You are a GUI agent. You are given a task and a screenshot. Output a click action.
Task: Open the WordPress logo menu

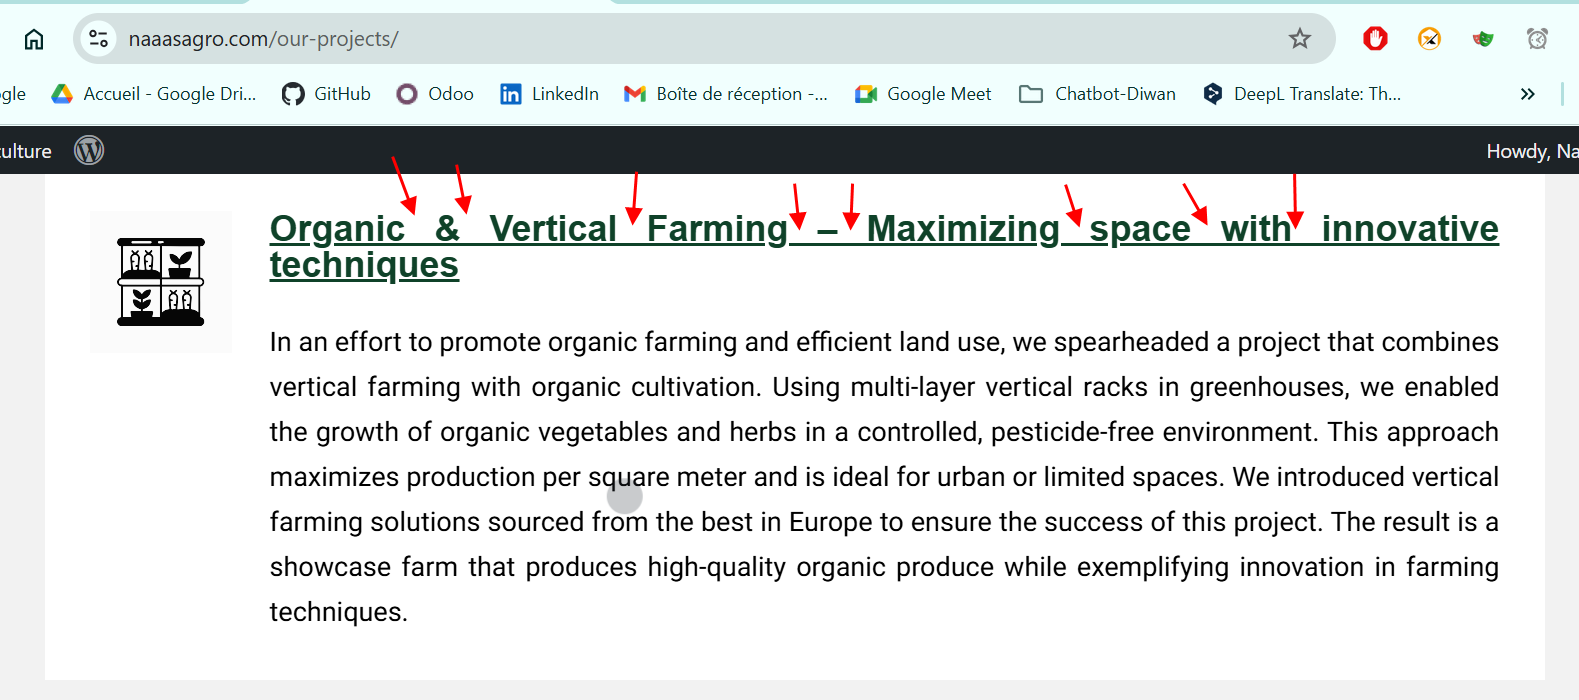(89, 150)
